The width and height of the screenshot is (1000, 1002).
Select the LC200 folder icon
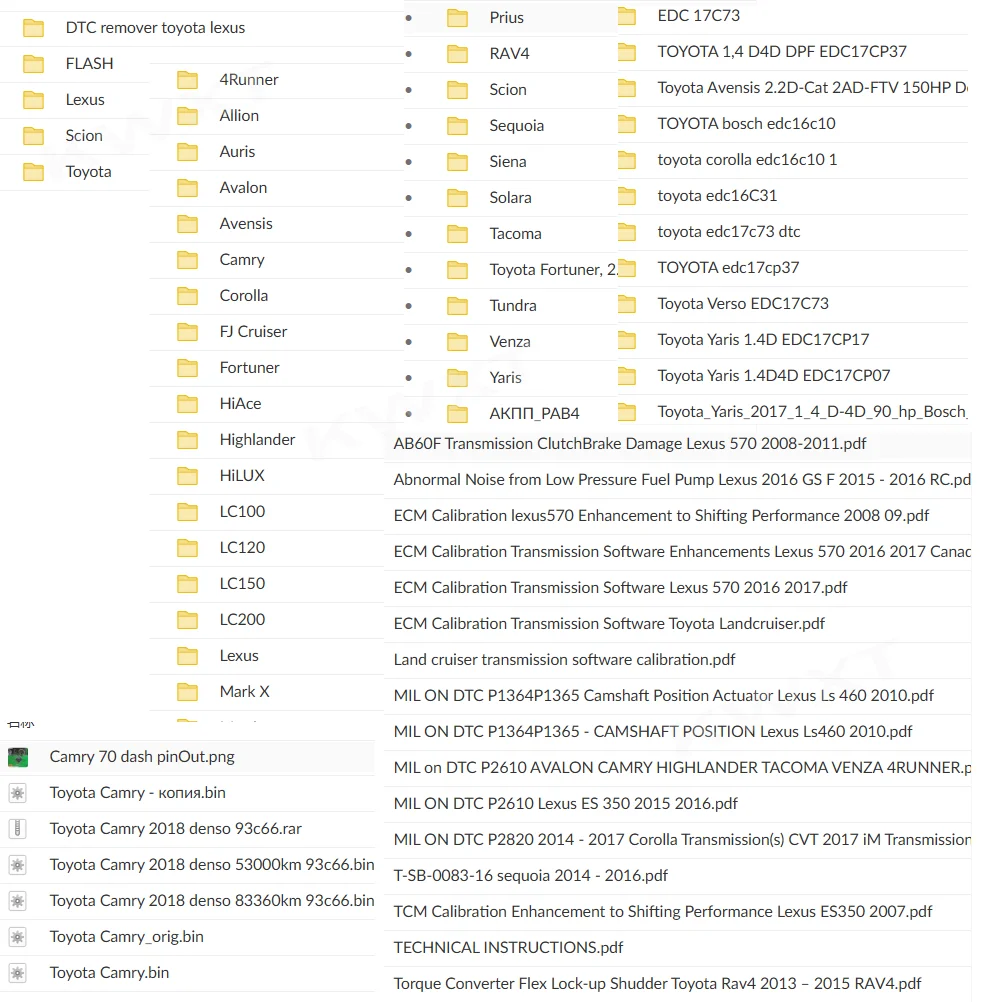coord(187,620)
